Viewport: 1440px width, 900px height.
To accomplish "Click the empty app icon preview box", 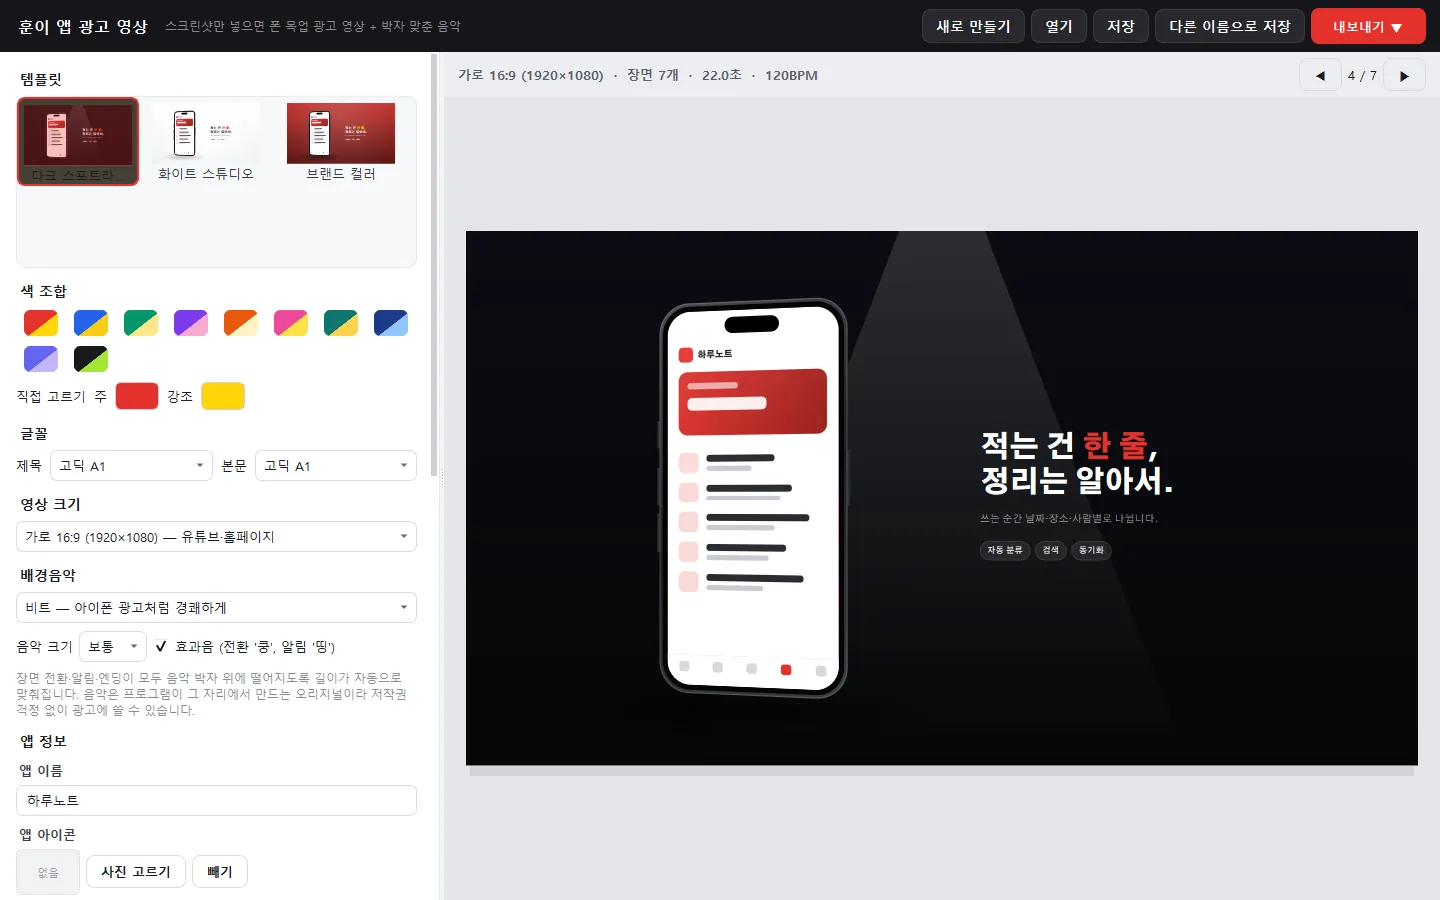I will tap(48, 872).
